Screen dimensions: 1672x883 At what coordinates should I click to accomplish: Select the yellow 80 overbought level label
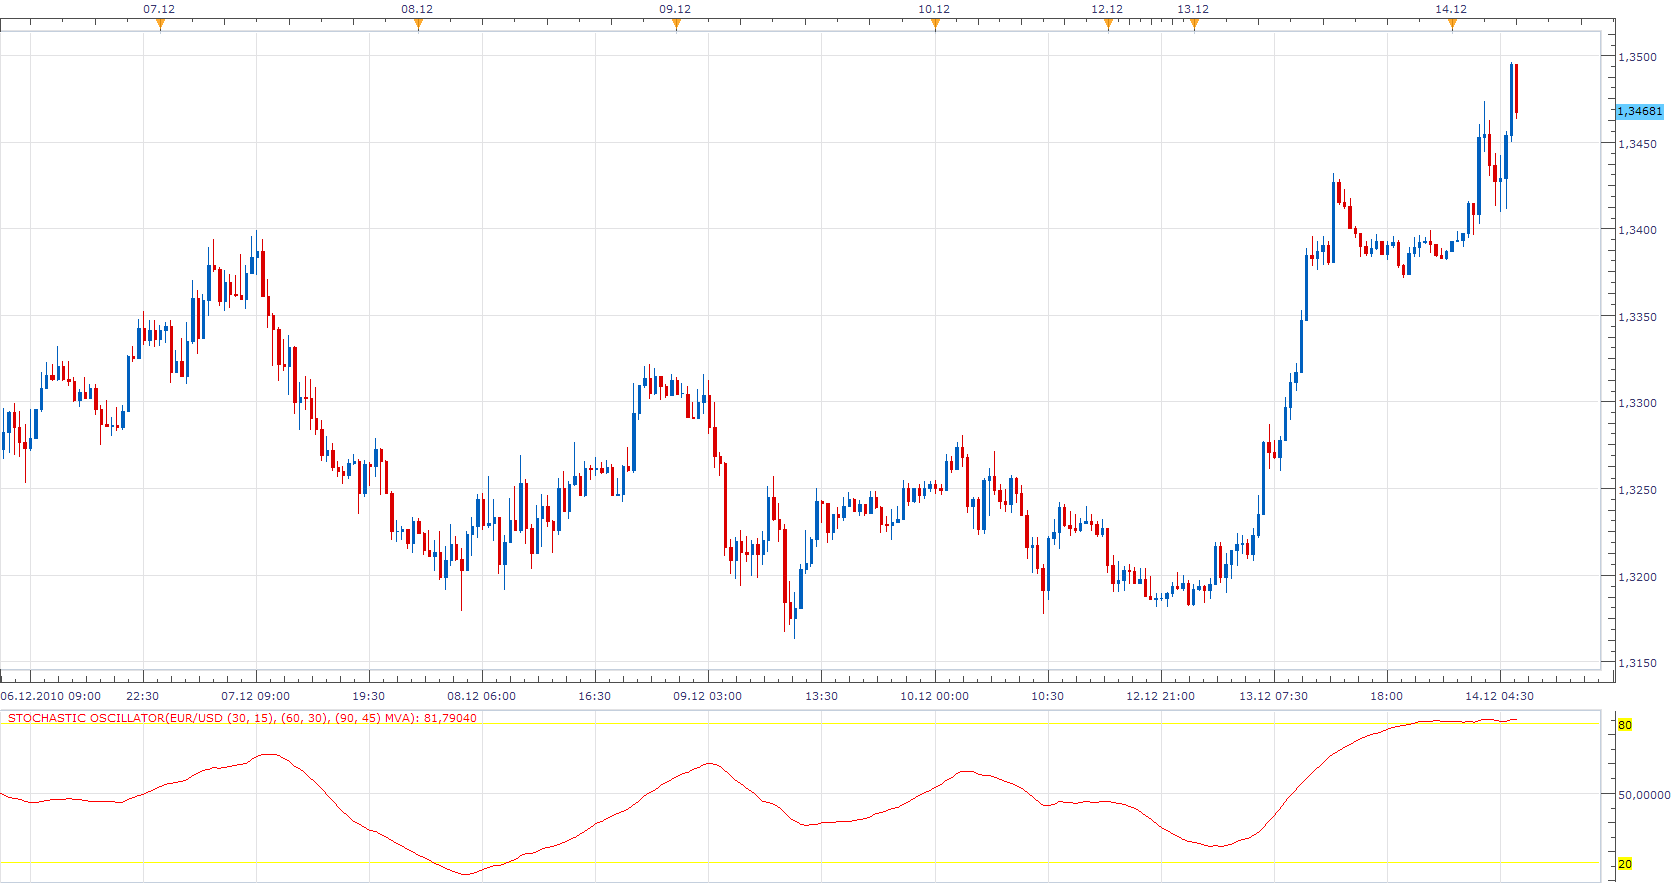1625,725
